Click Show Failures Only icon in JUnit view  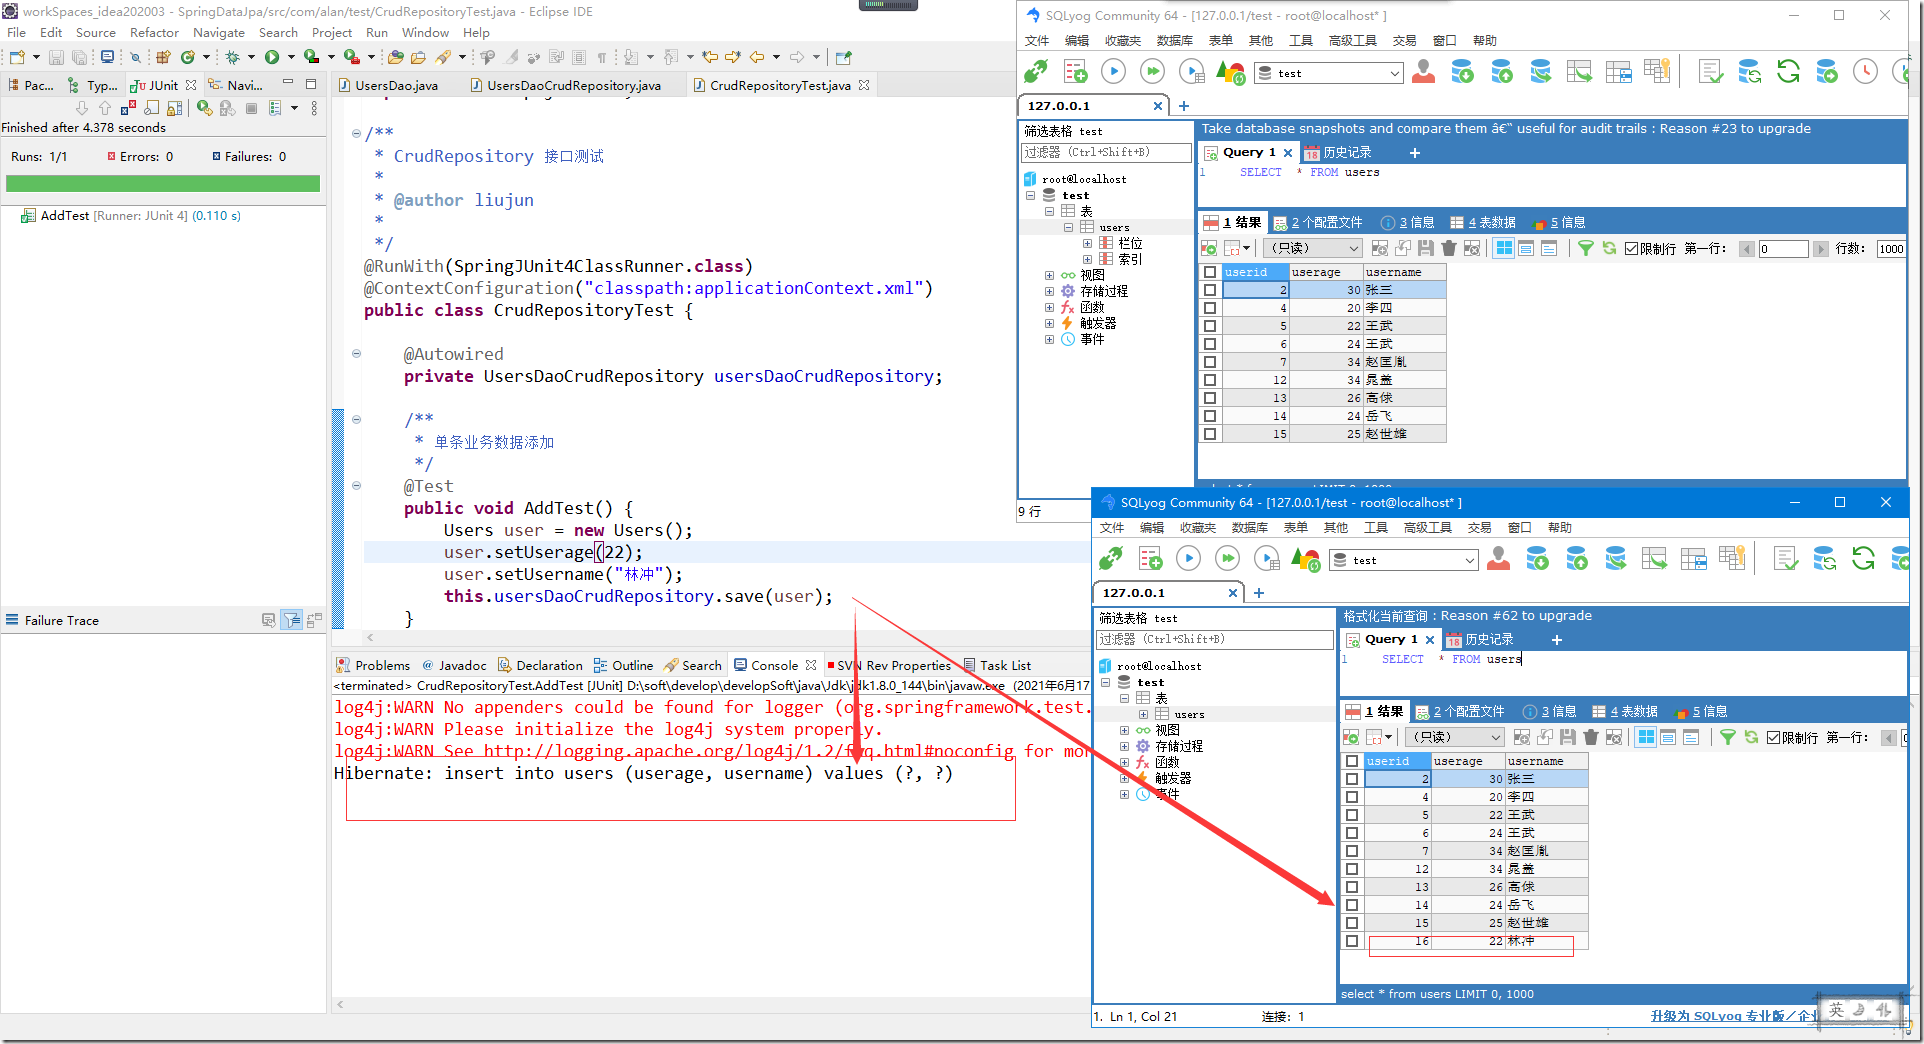127,108
